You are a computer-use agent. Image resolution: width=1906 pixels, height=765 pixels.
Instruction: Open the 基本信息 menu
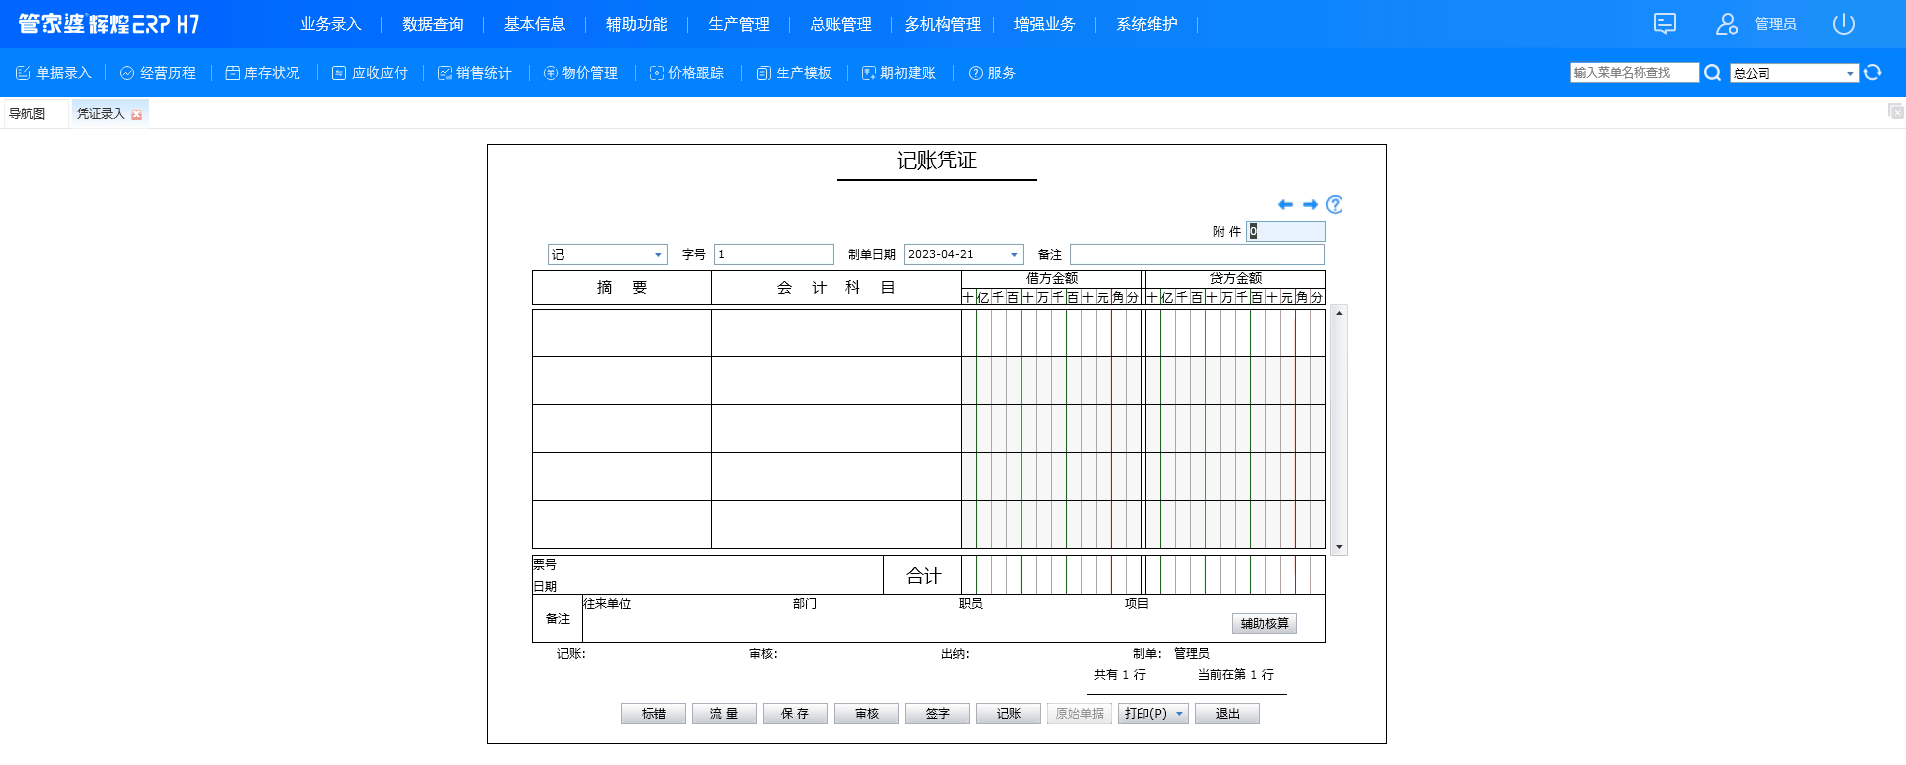(x=535, y=24)
